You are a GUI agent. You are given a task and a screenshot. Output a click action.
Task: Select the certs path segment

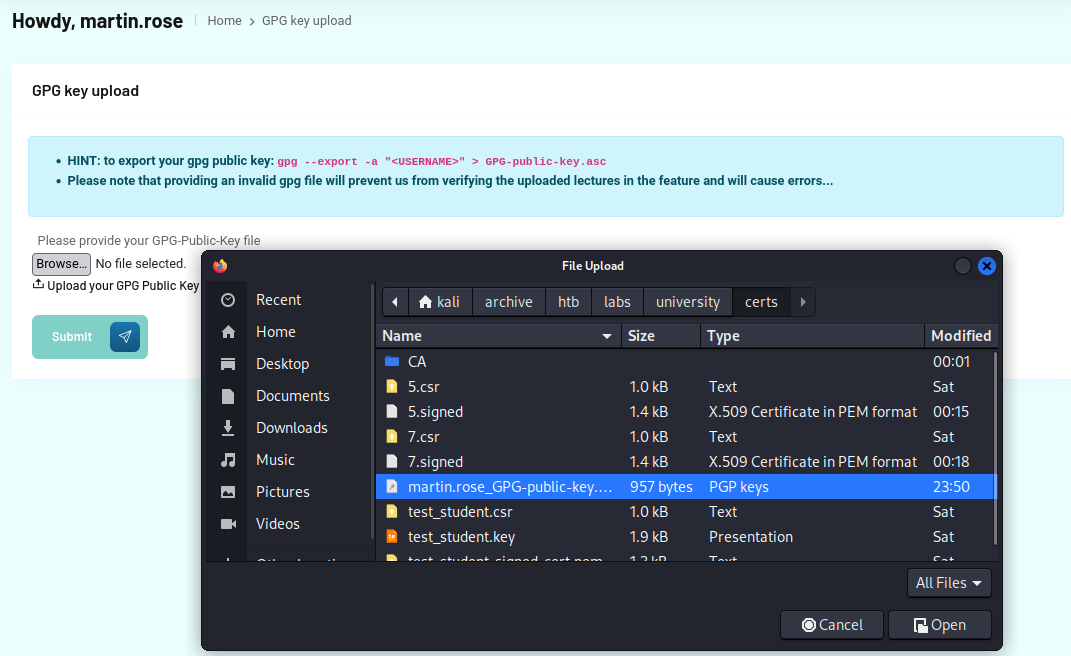pos(761,302)
